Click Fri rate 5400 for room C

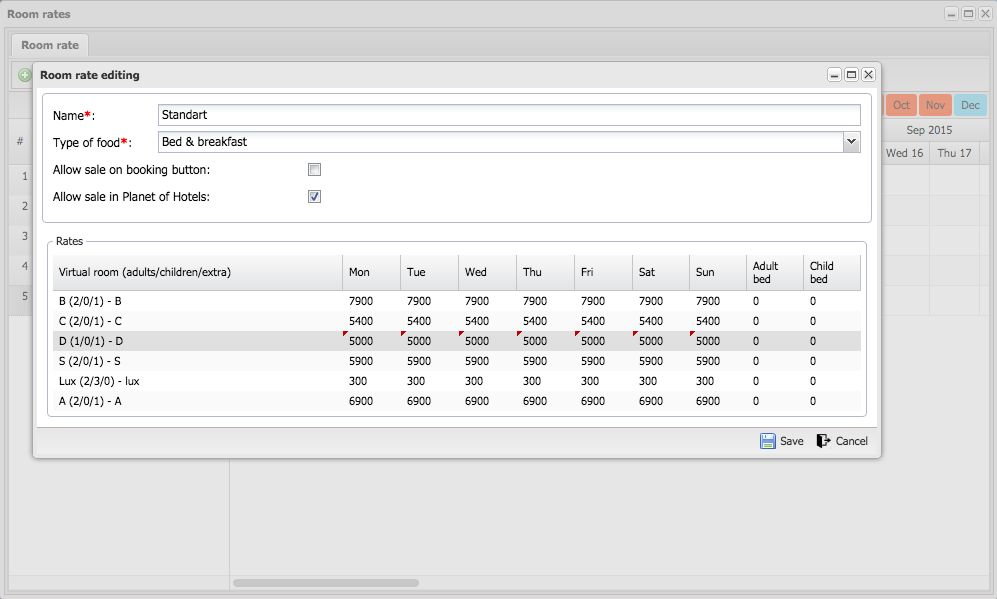[593, 321]
